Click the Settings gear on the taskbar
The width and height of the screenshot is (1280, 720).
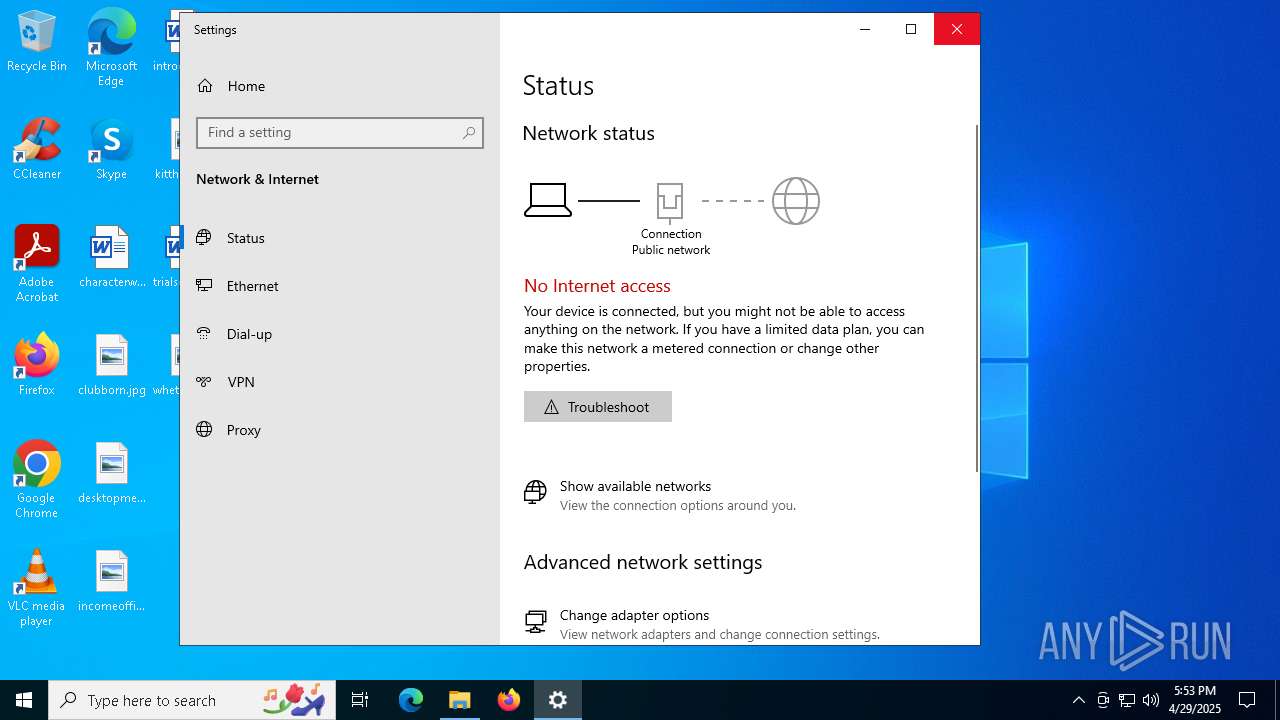pos(558,700)
